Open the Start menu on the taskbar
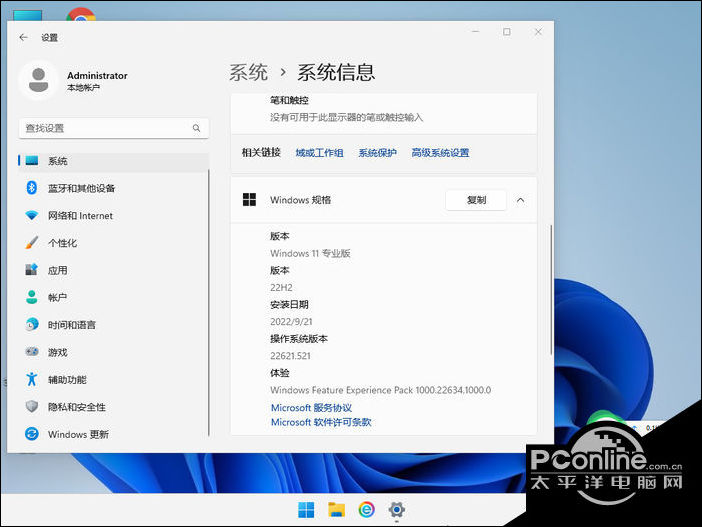702x527 pixels. pos(306,510)
